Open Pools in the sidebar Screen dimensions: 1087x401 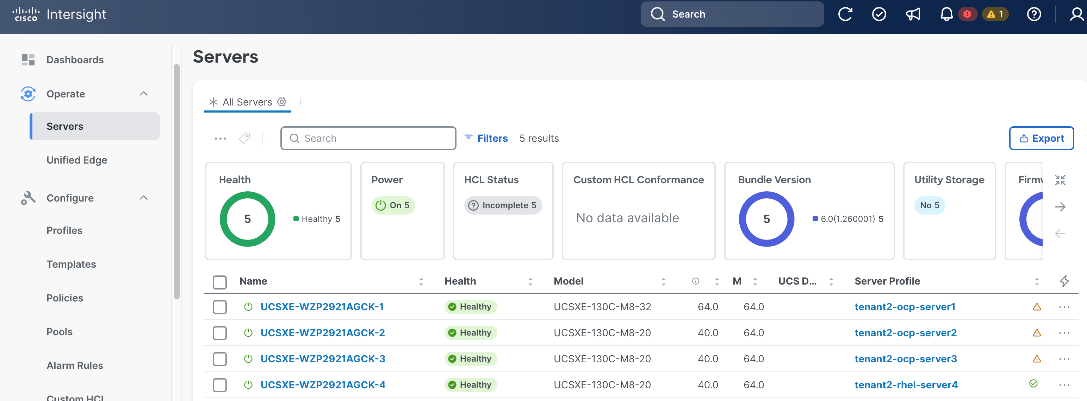point(59,332)
